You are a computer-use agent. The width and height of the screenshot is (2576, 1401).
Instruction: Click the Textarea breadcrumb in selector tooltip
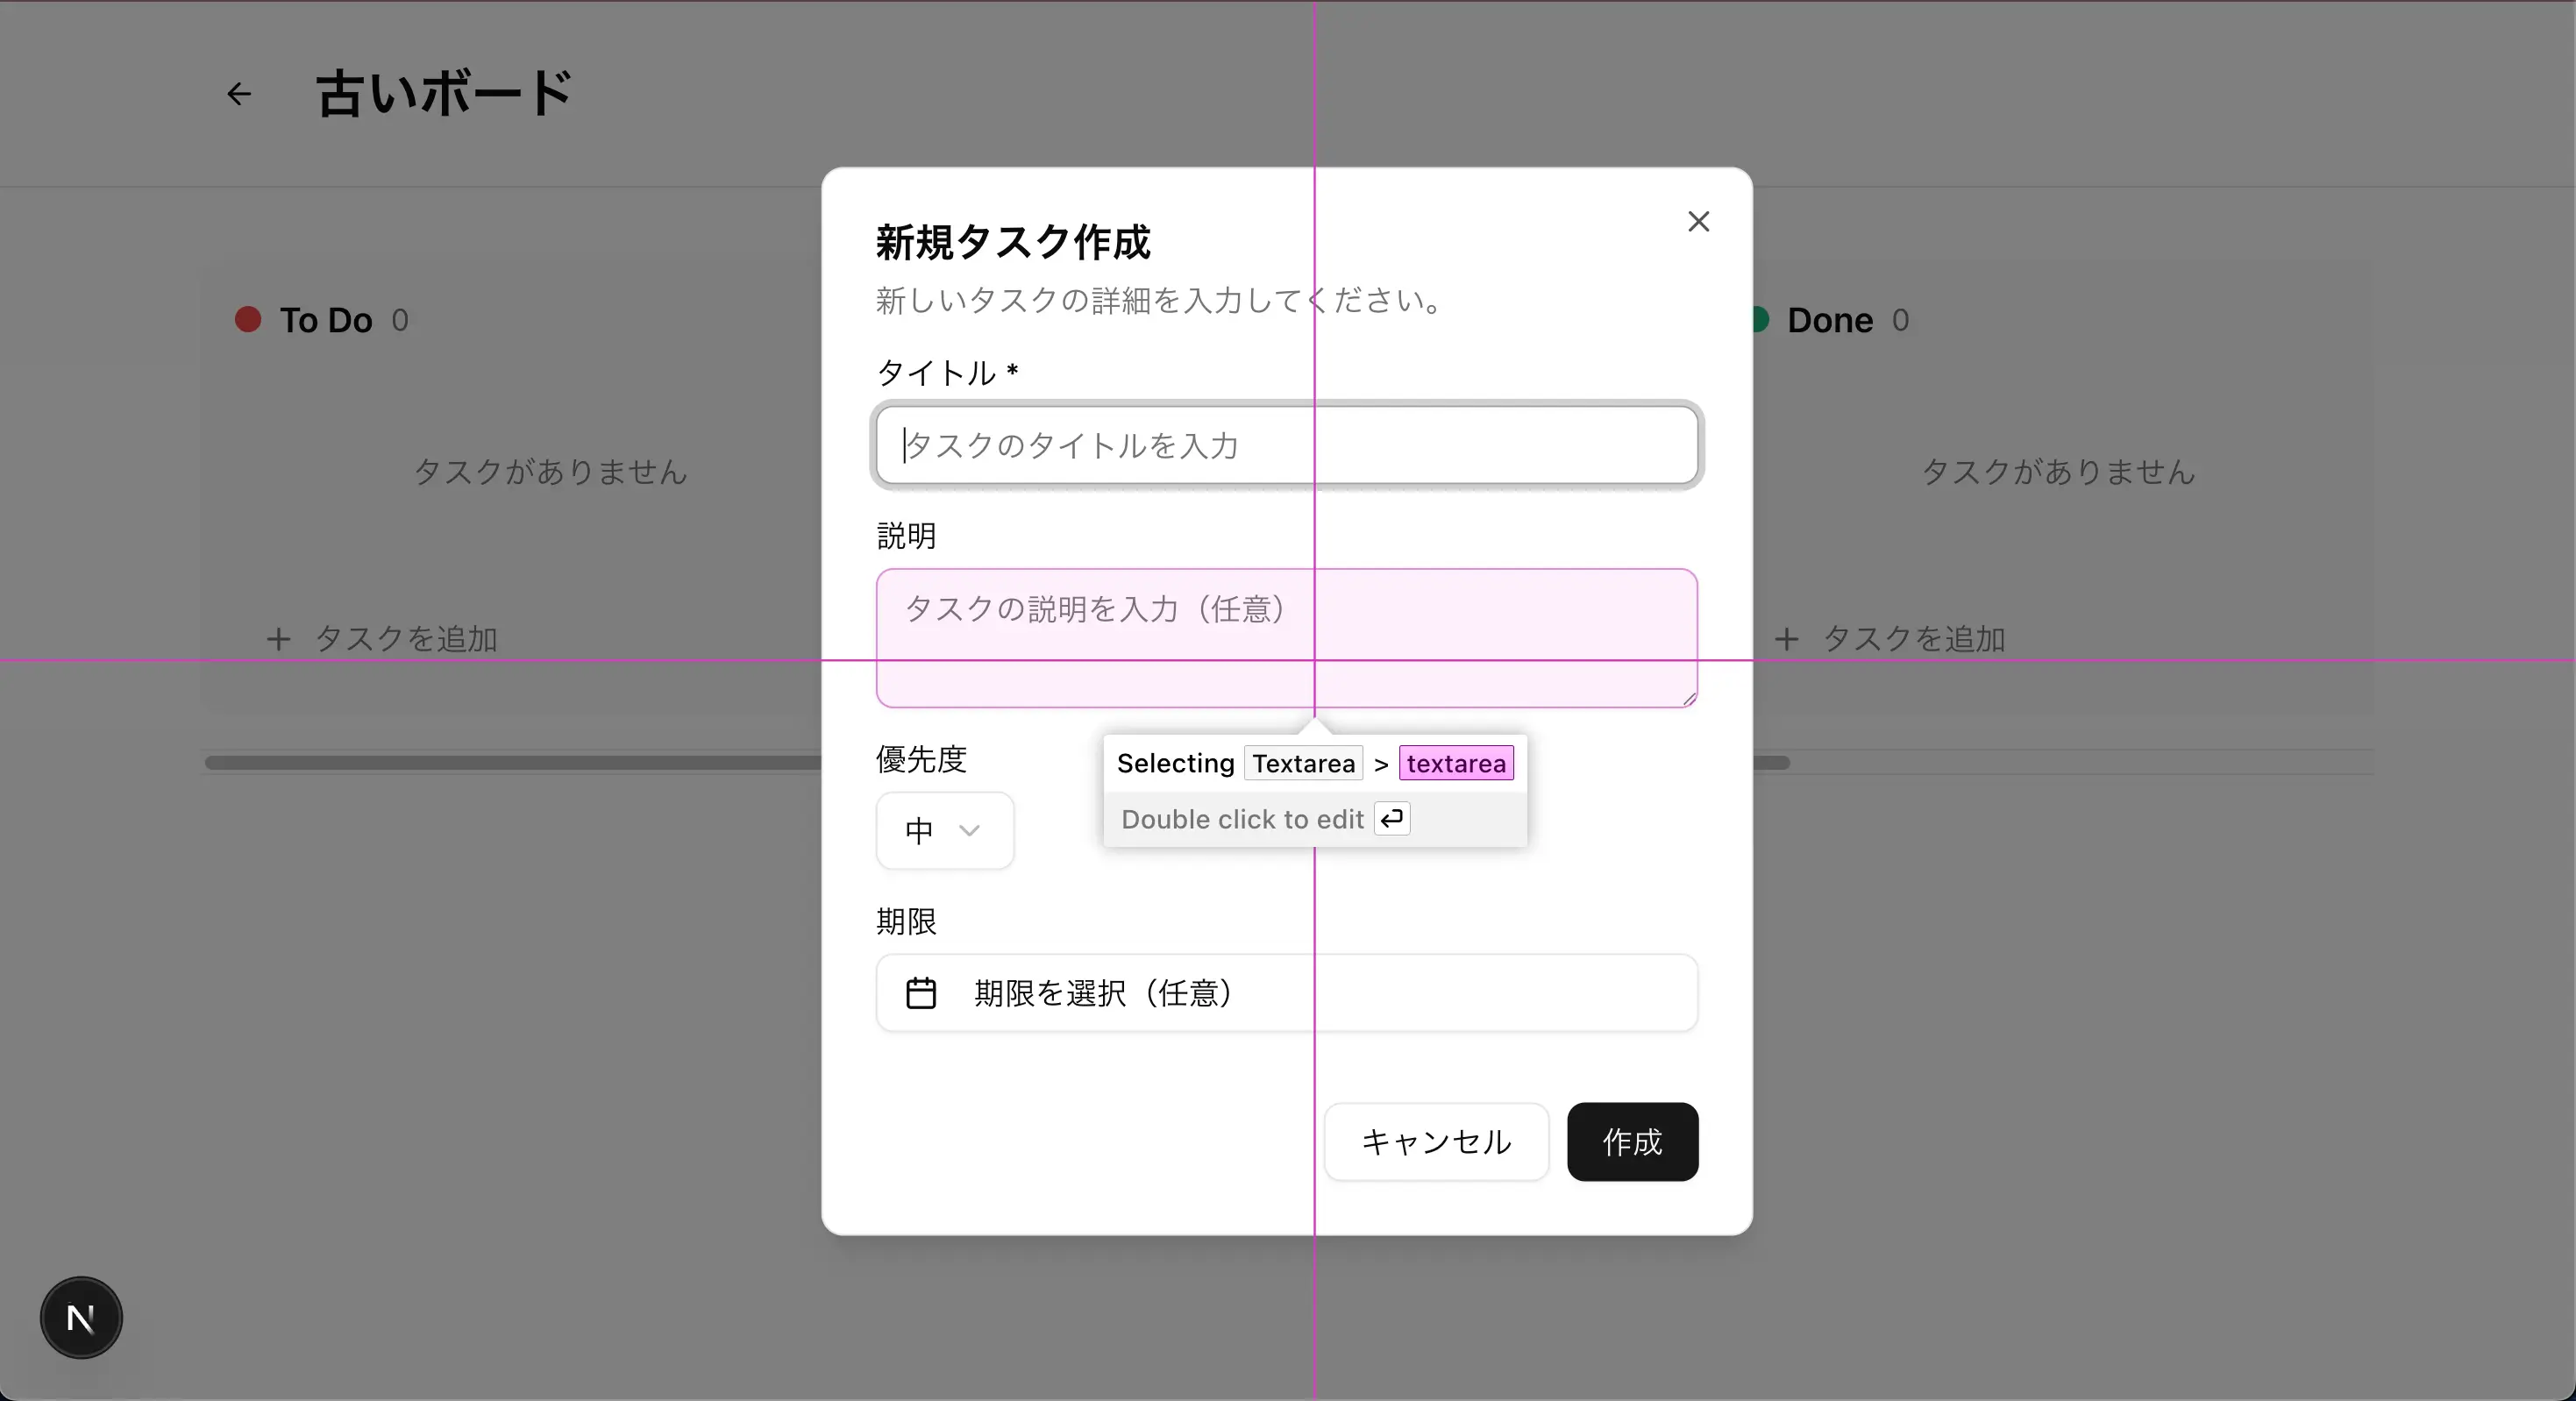[1303, 763]
